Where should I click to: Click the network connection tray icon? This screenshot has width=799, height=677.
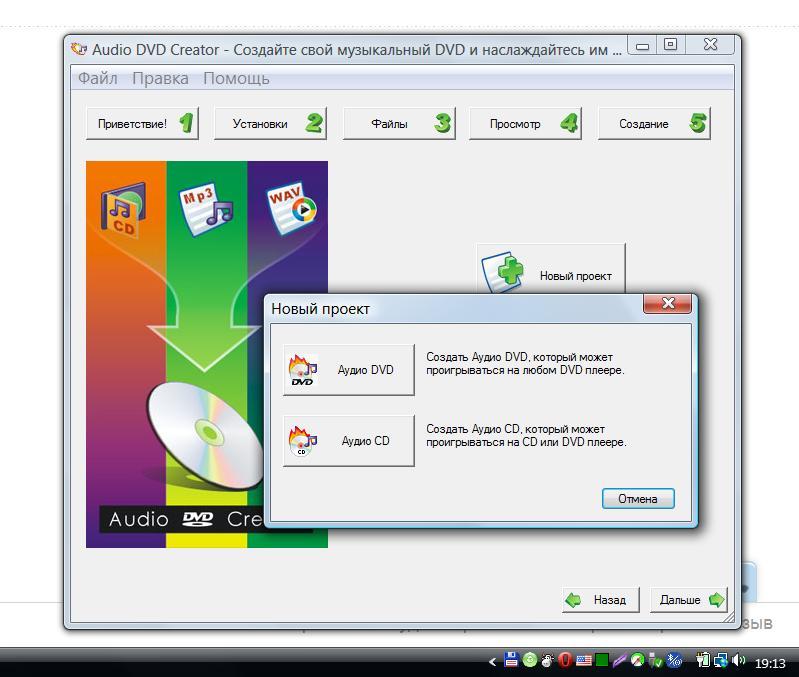[721, 661]
